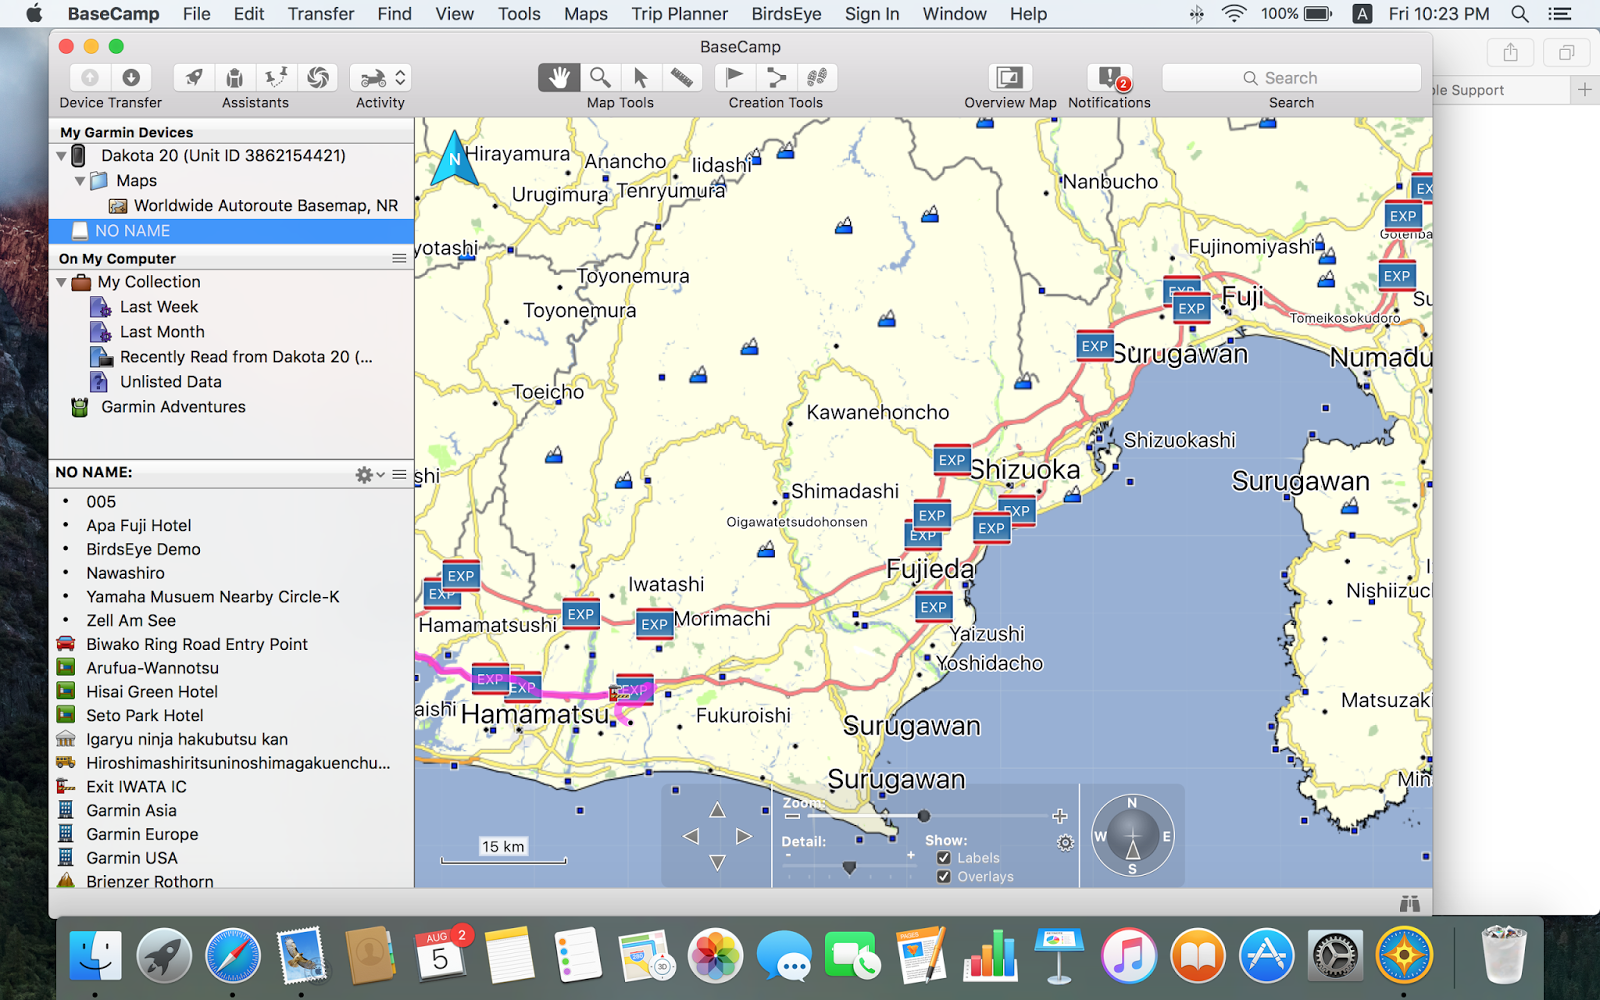Select the Hand pan map tool
This screenshot has height=1000, width=1600.
pyautogui.click(x=559, y=77)
